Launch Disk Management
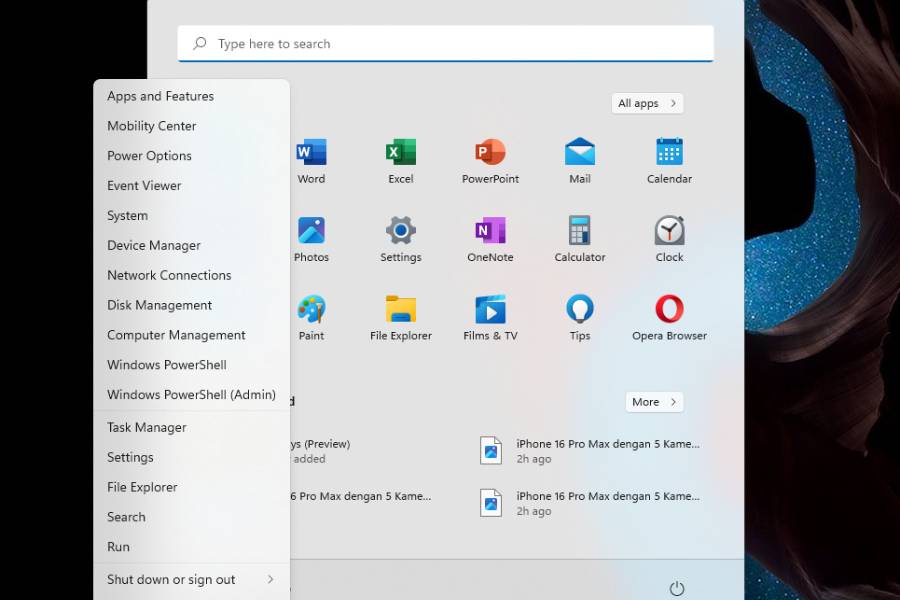900x600 pixels. (192, 305)
